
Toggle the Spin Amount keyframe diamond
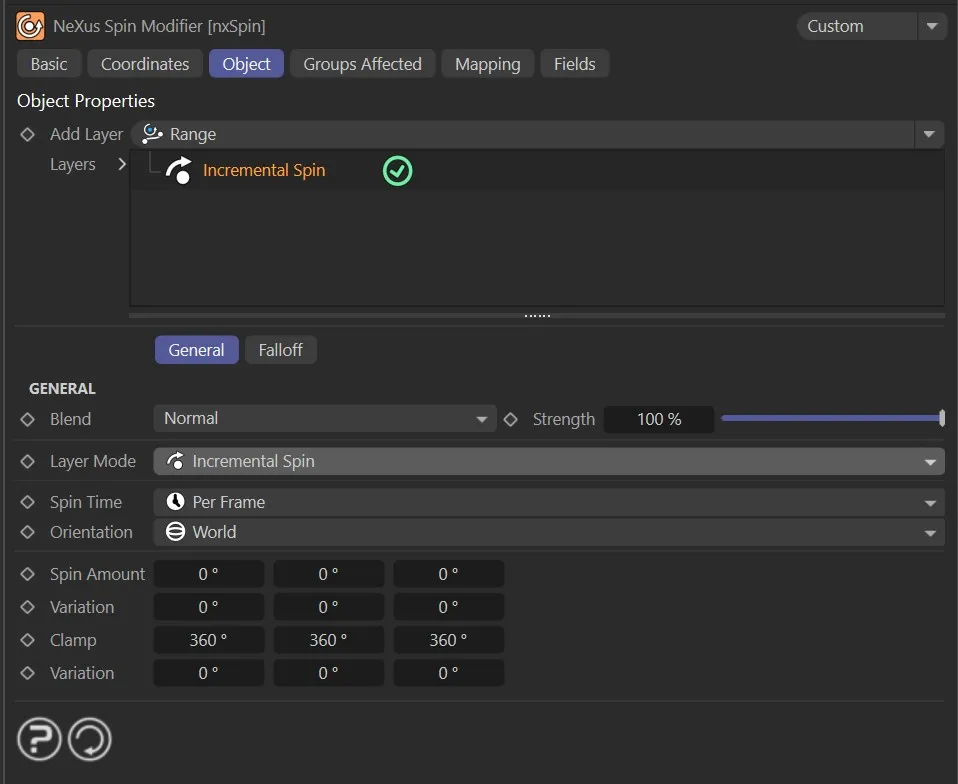(x=28, y=574)
